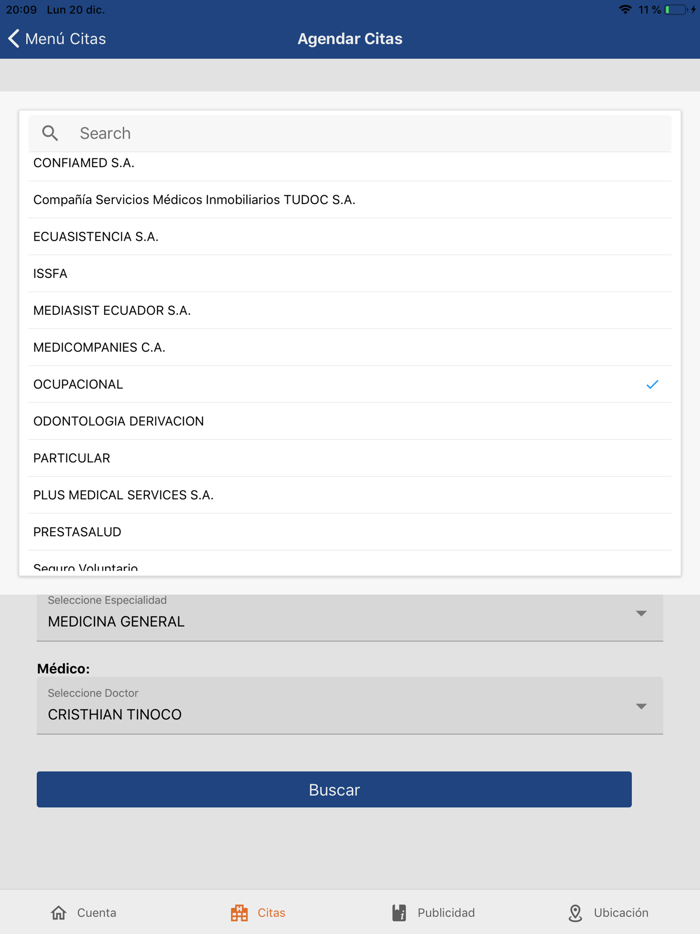The image size is (700, 934).
Task: Tap the Search input field
Action: coord(350,133)
